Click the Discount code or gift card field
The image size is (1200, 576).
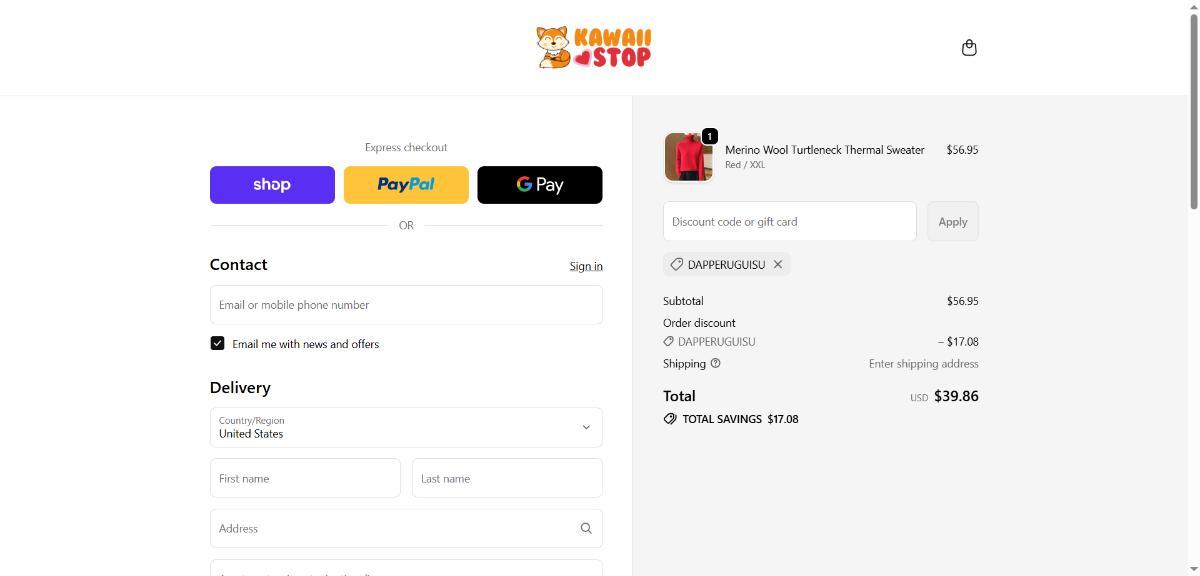coord(789,222)
